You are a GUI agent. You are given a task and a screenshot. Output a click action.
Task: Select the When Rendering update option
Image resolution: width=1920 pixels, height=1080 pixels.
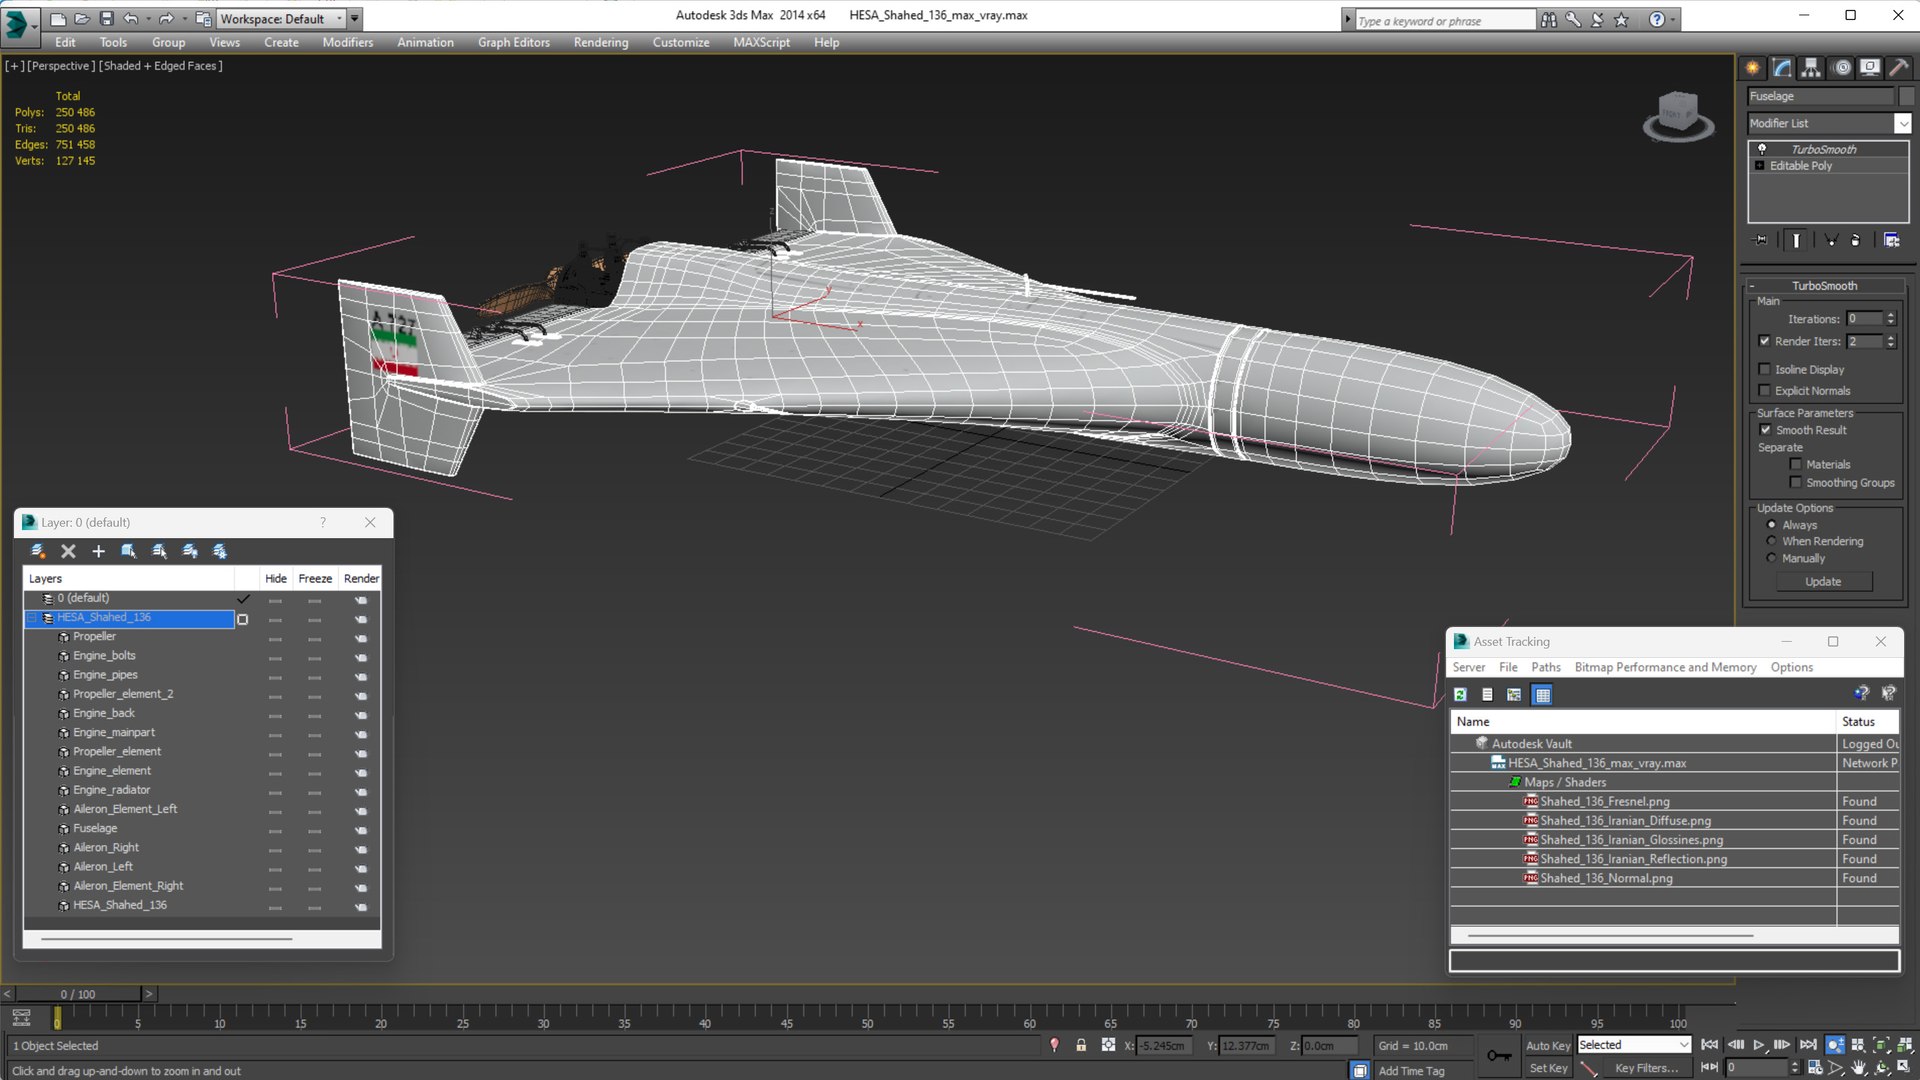coord(1772,541)
